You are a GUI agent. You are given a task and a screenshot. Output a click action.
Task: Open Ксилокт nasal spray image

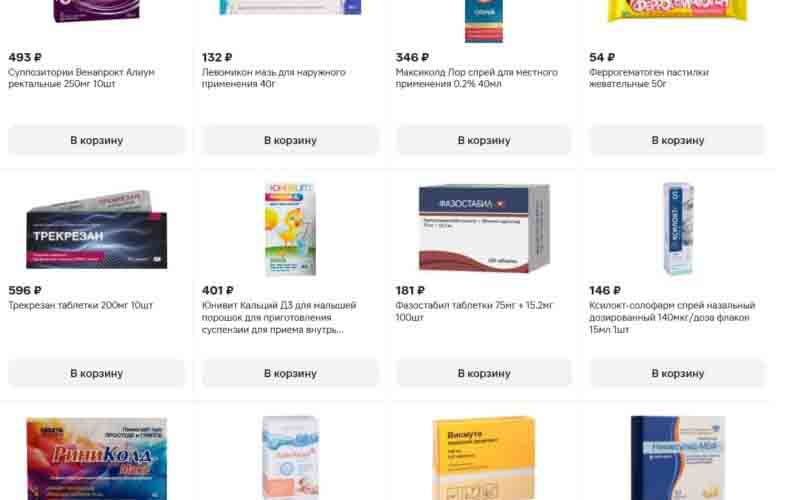[x=678, y=229]
